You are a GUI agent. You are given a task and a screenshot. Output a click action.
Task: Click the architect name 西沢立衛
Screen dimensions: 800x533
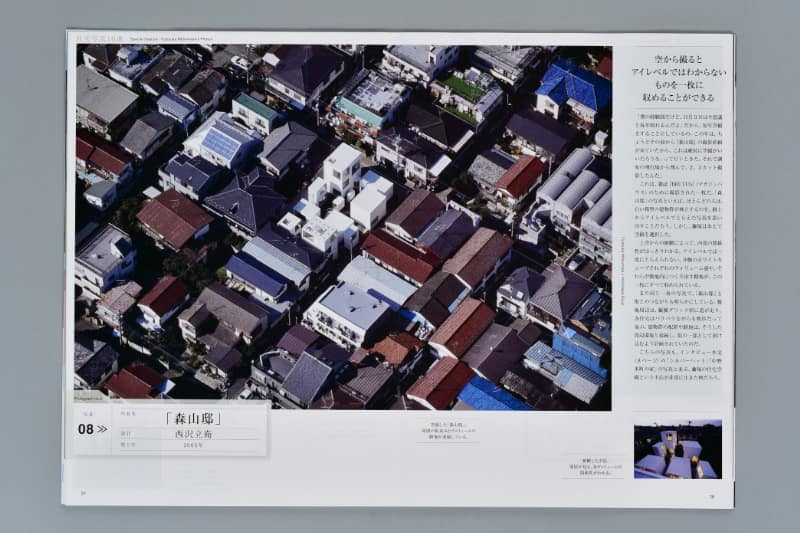pyautogui.click(x=193, y=434)
